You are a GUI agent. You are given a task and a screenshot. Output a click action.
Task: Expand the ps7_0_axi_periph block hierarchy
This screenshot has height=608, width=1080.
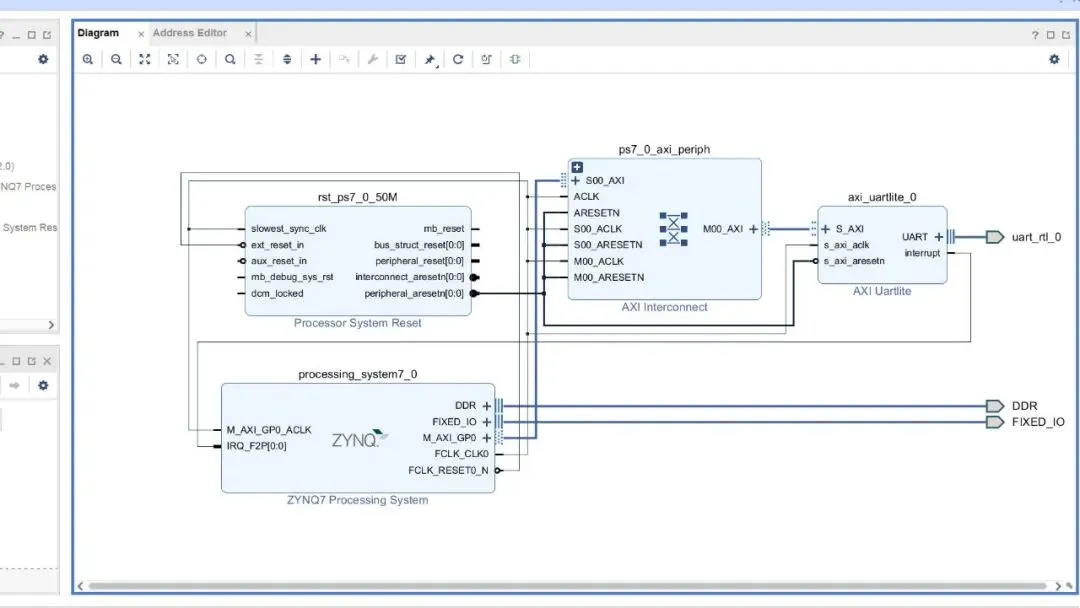[x=577, y=167]
